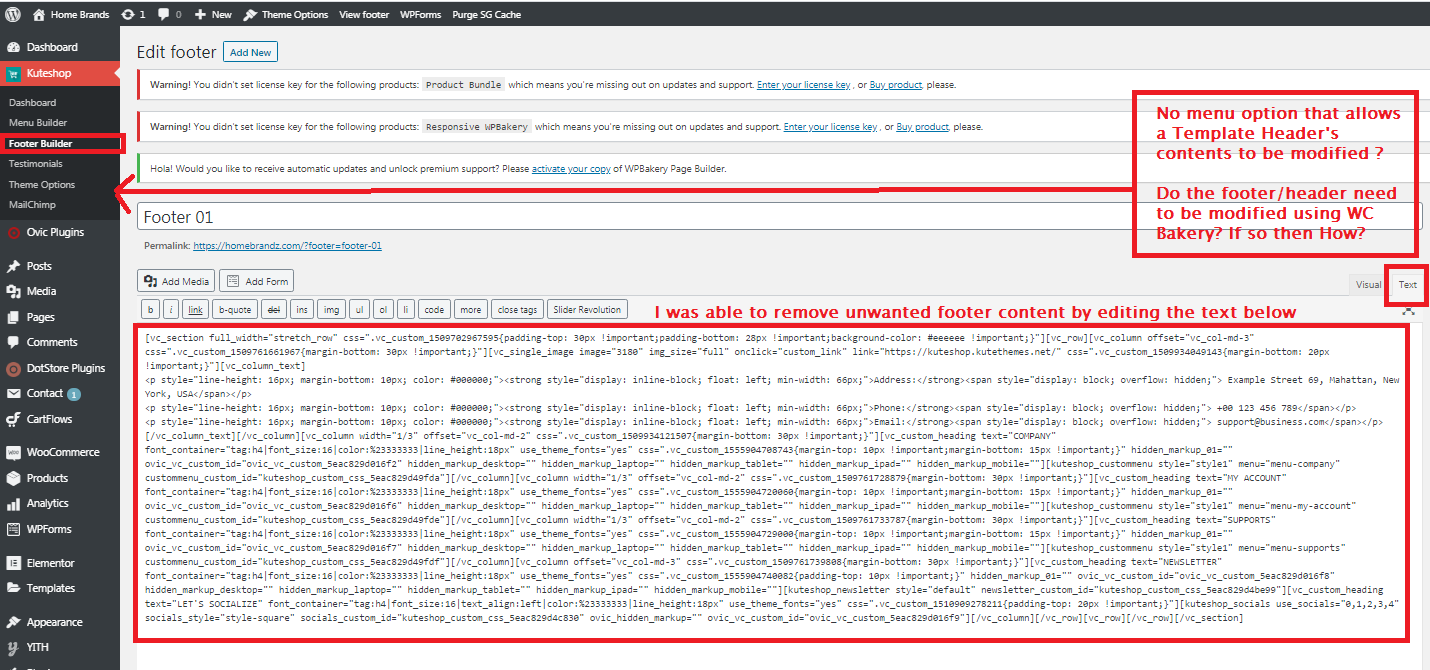Click the Footer 01 title field
The image size is (1430, 670).
(779, 217)
